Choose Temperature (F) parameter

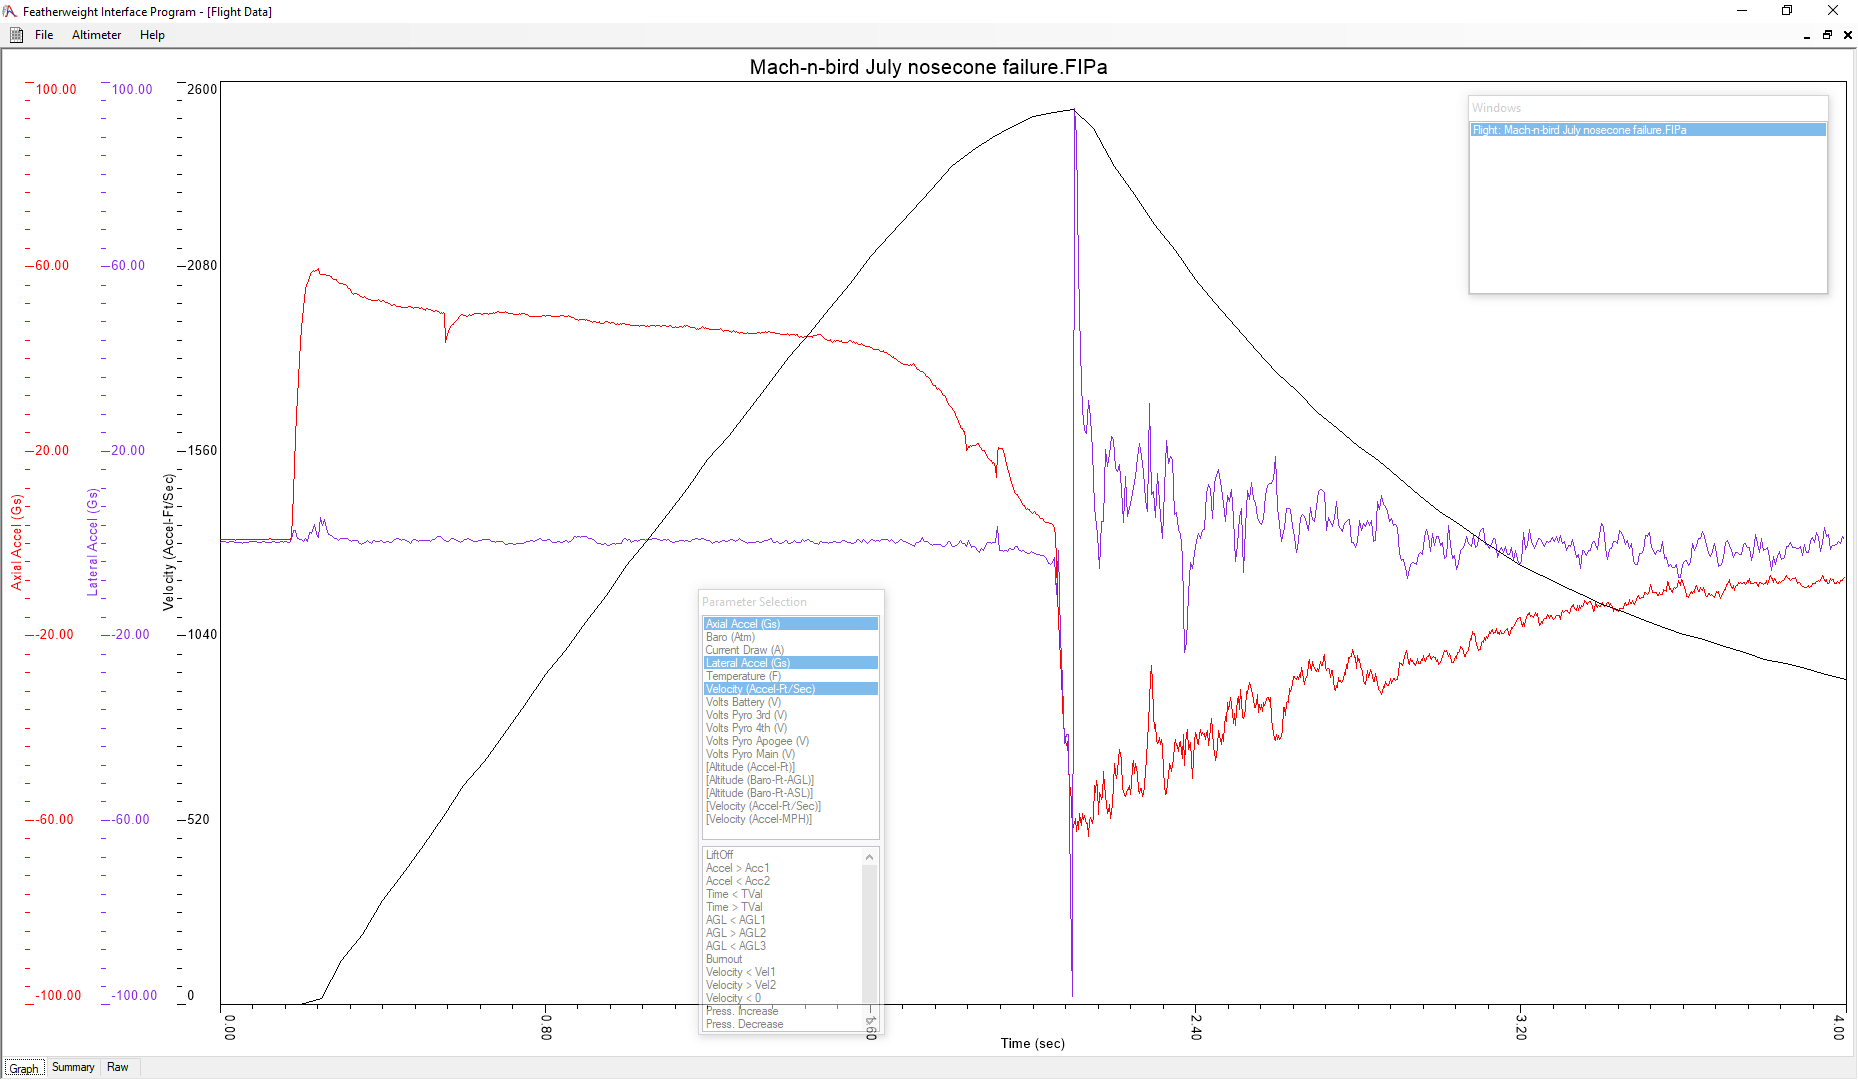click(743, 676)
